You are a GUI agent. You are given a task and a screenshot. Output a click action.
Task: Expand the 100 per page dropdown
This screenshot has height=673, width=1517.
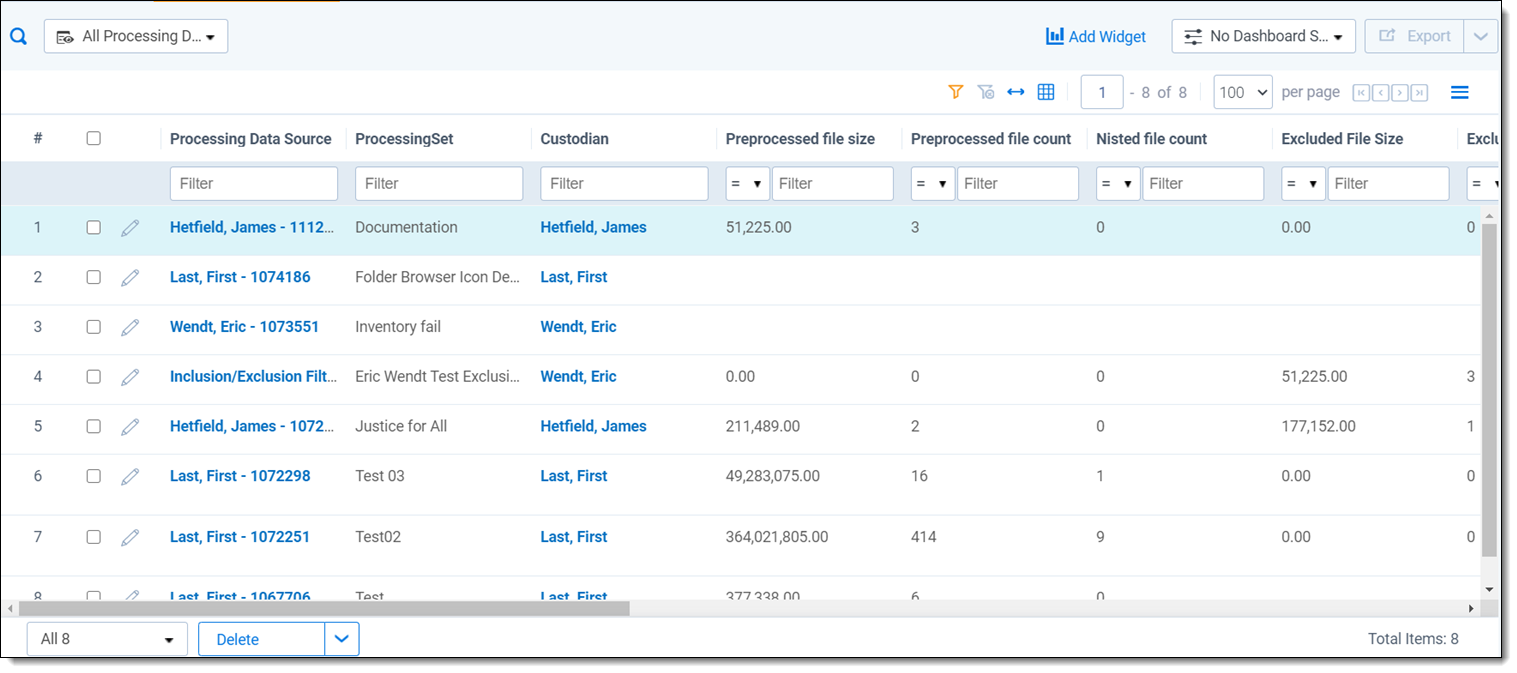click(x=1242, y=92)
